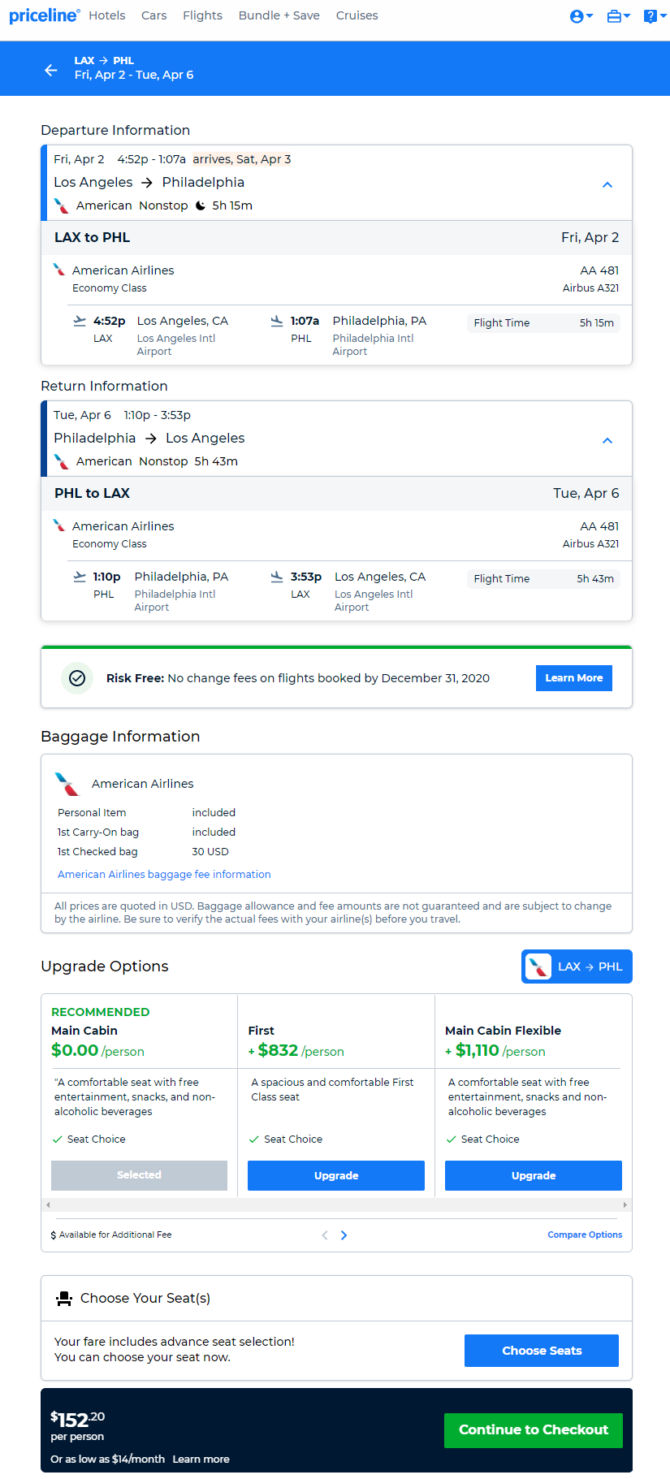Click Learn more about monthly payments

click(x=201, y=1459)
